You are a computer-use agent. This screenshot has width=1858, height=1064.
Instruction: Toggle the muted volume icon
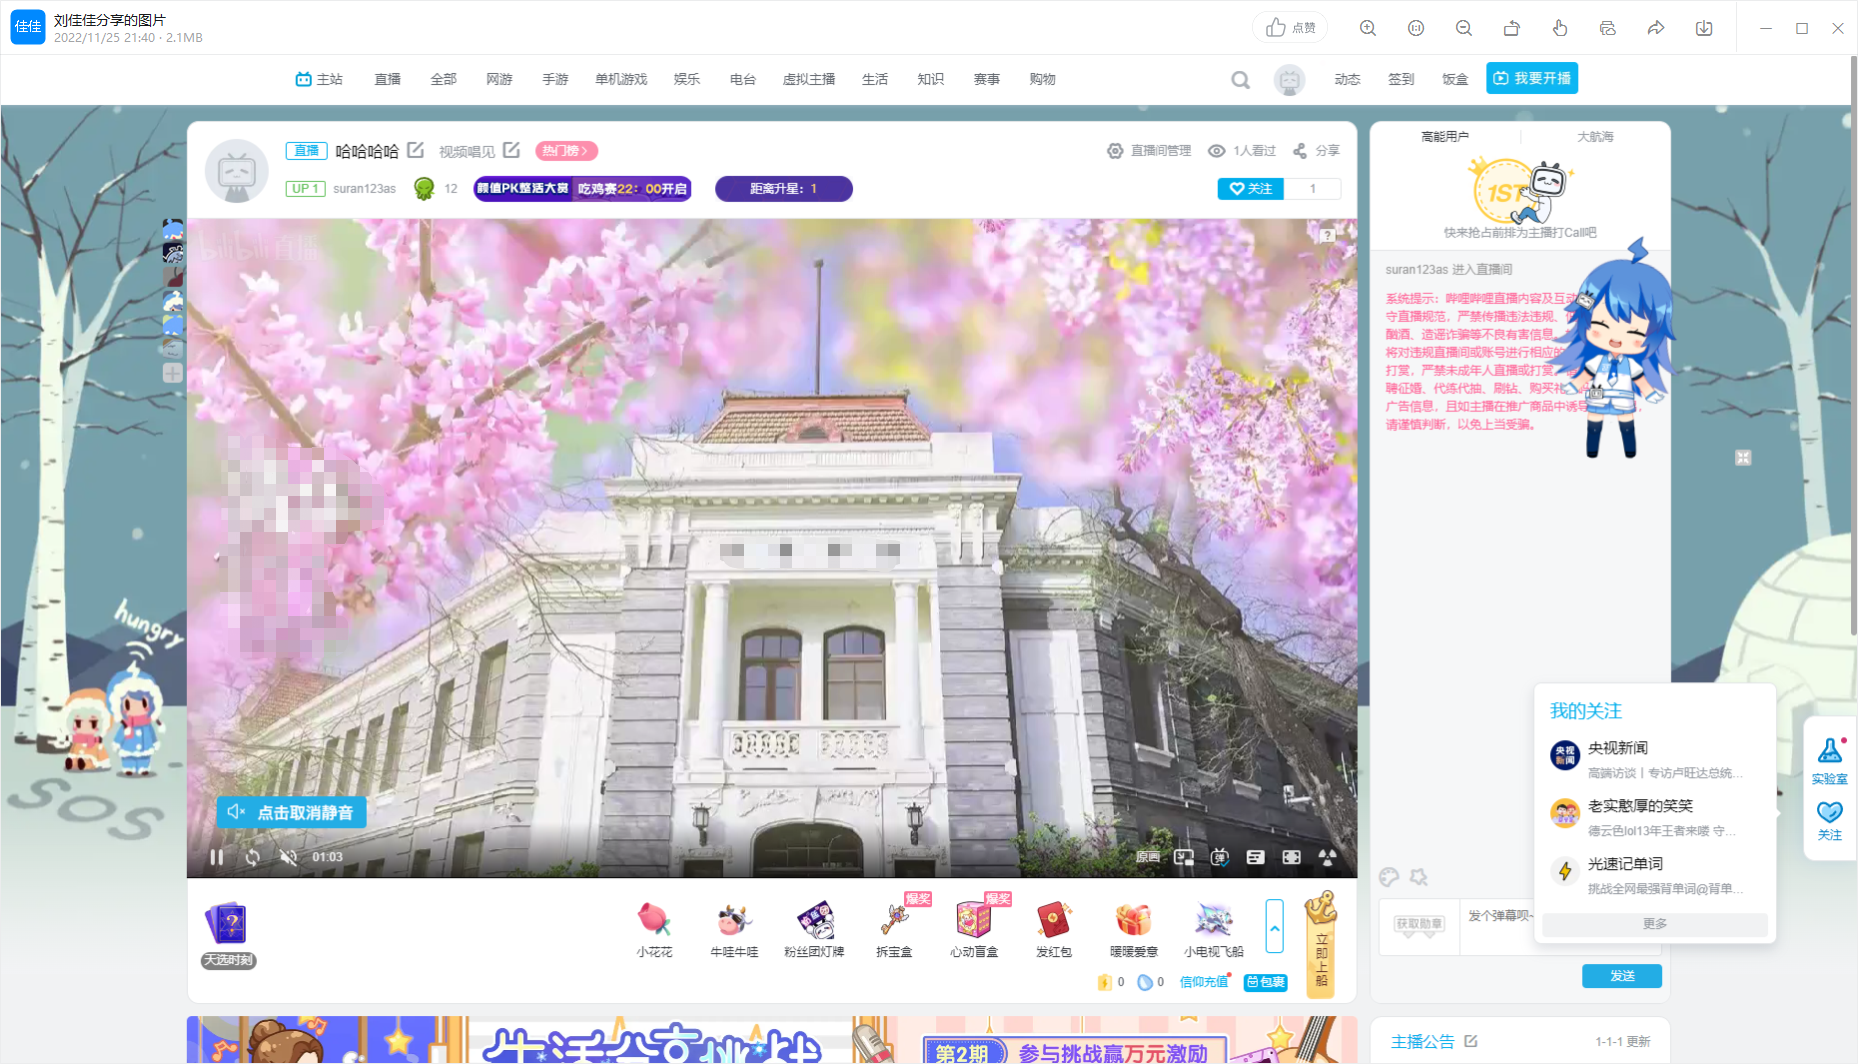pos(289,857)
